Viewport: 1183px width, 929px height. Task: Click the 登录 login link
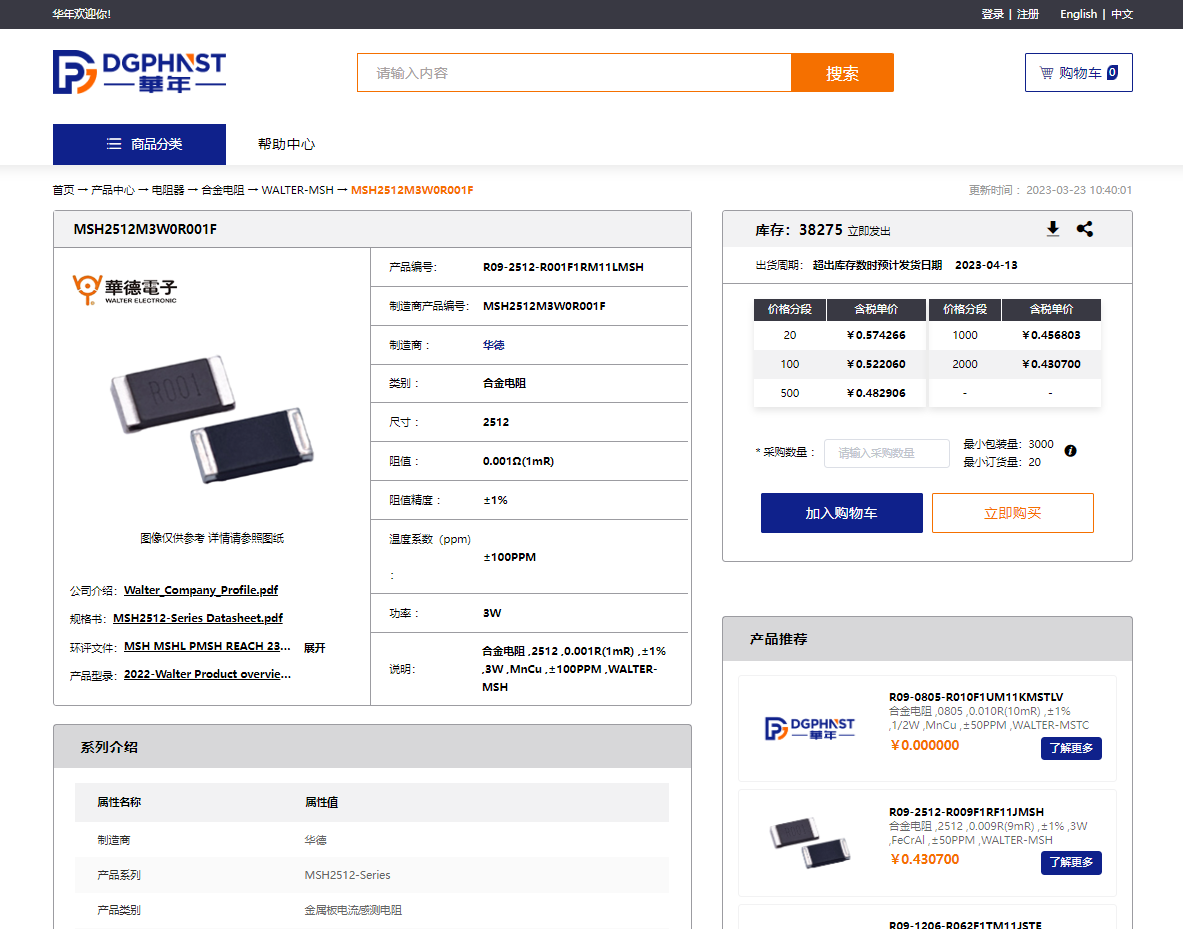pyautogui.click(x=992, y=14)
